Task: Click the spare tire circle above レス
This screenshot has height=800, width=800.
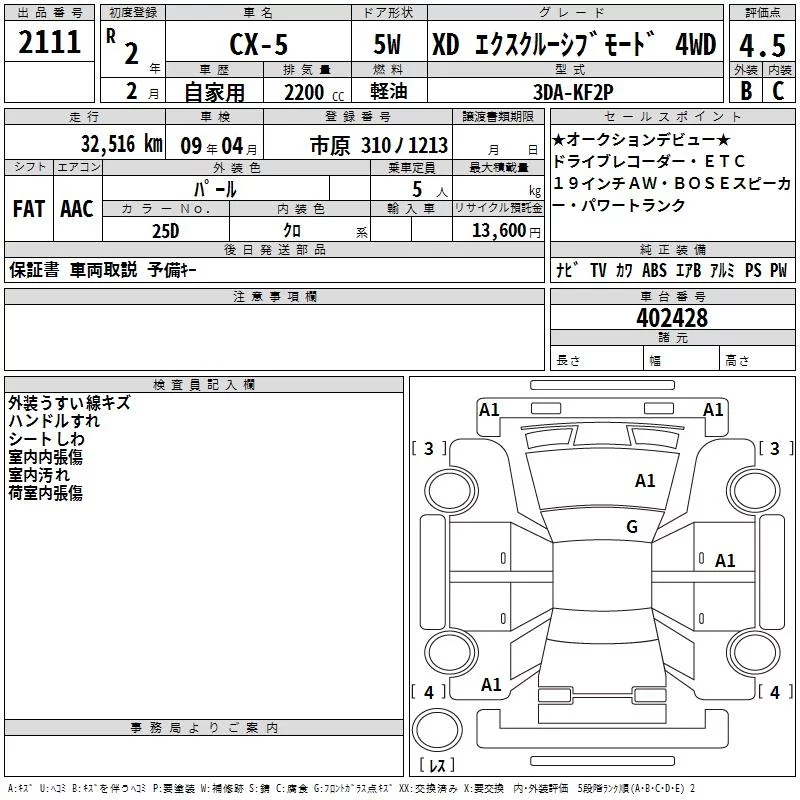Action: (x=437, y=729)
